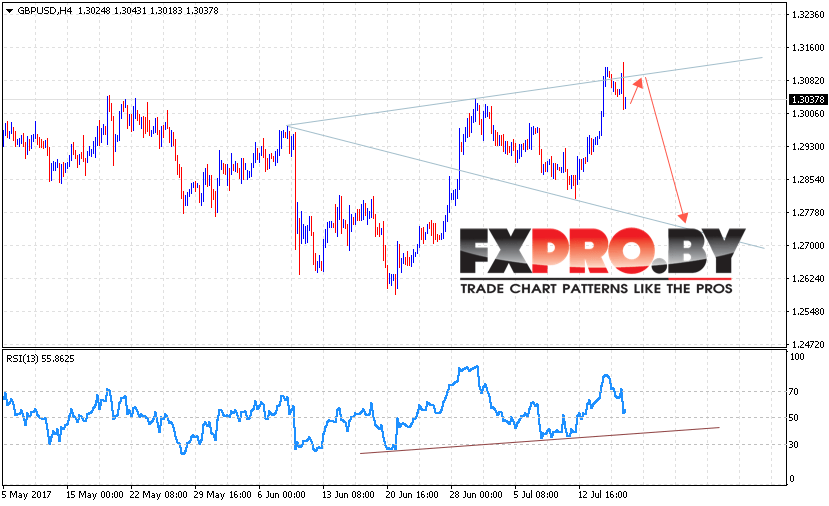Click the RSI 70 level label
Viewport: 829px width, 506px height.
click(794, 392)
